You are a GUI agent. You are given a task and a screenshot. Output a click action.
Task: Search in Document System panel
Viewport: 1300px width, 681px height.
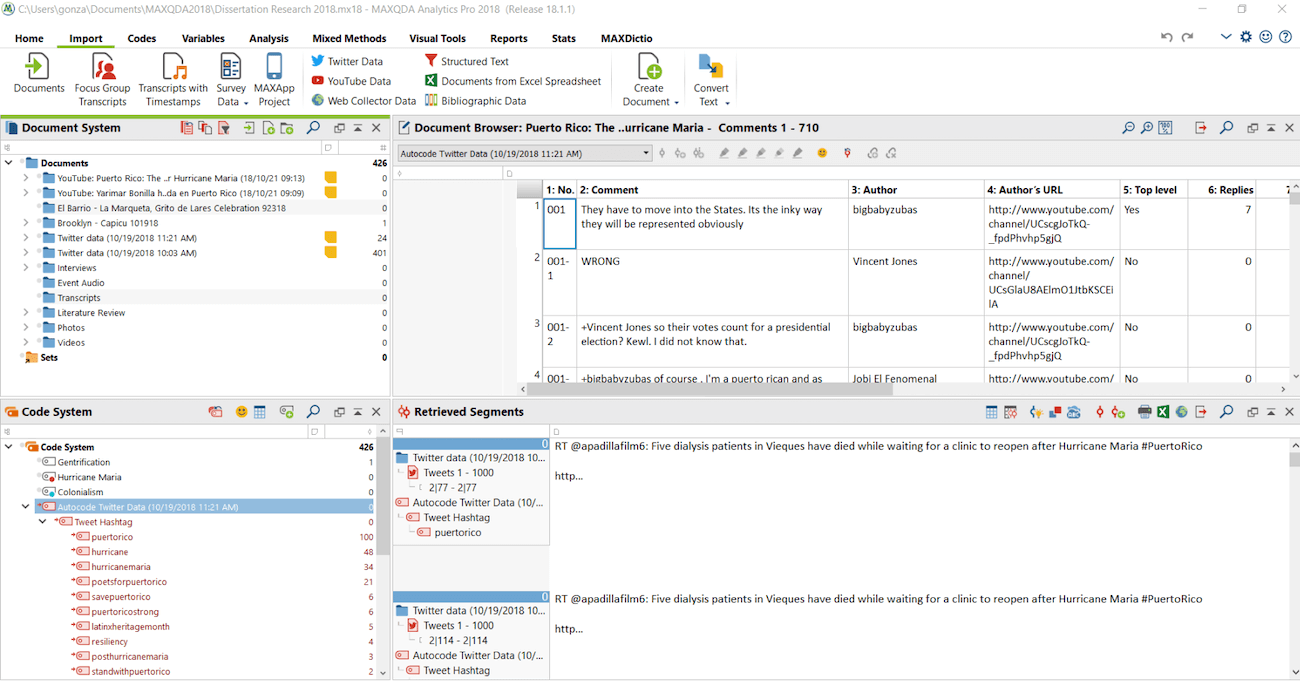click(x=313, y=128)
